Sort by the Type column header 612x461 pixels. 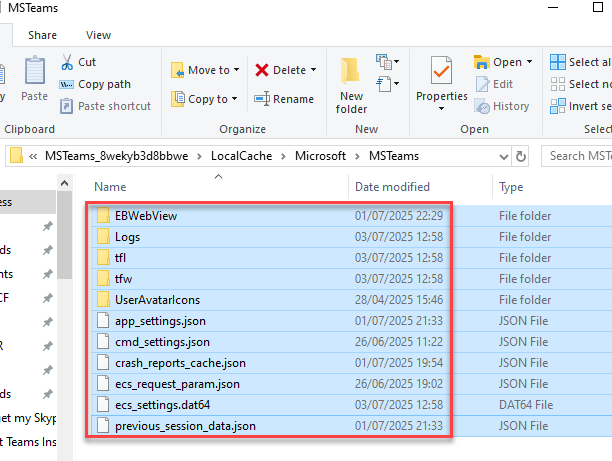[511, 187]
